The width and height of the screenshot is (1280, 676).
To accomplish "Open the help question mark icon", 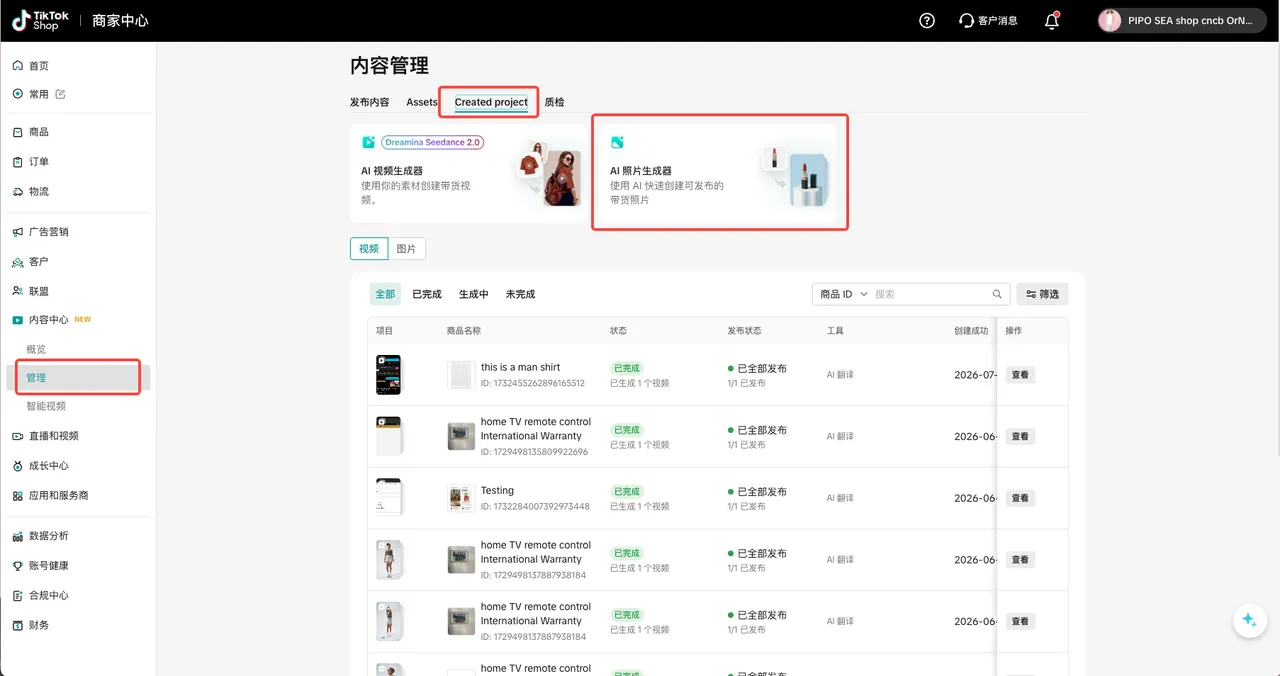I will click(927, 20).
